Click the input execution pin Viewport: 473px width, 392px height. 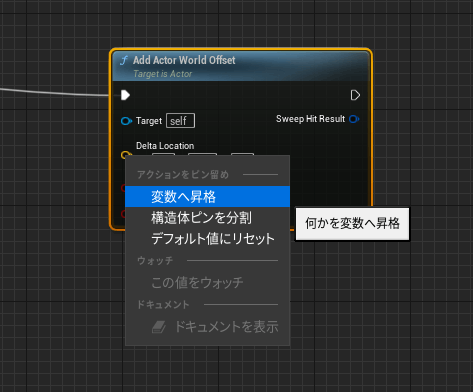[x=125, y=95]
